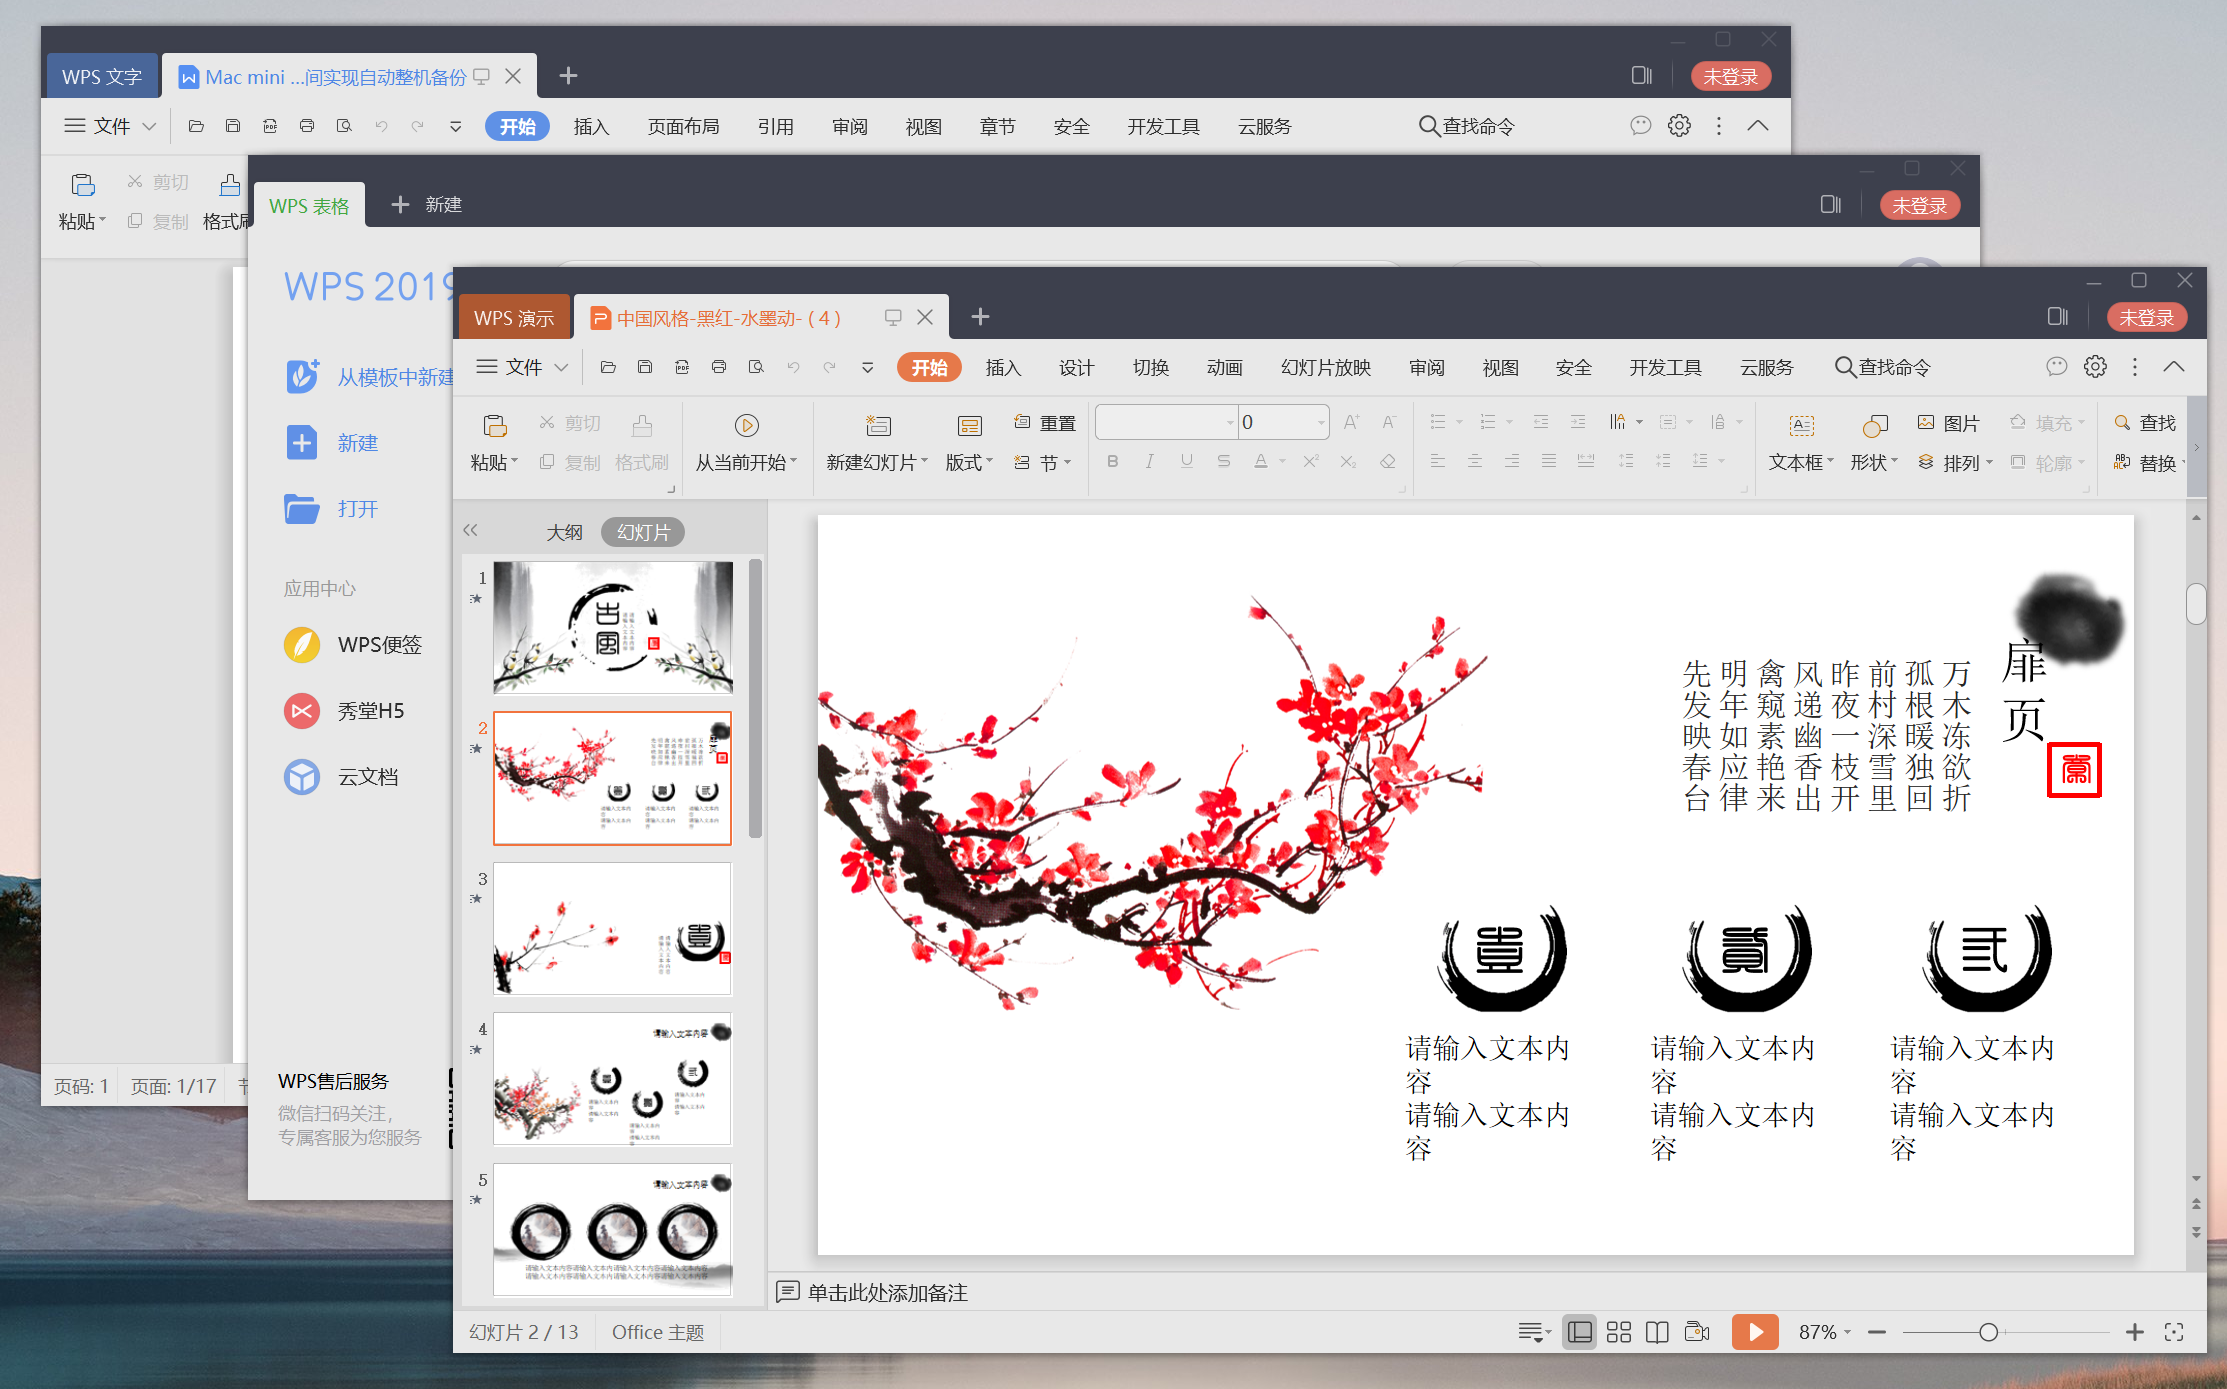Toggle Slides (幻灯片) panel view
Screen dimensions: 2227x1389
(x=643, y=532)
